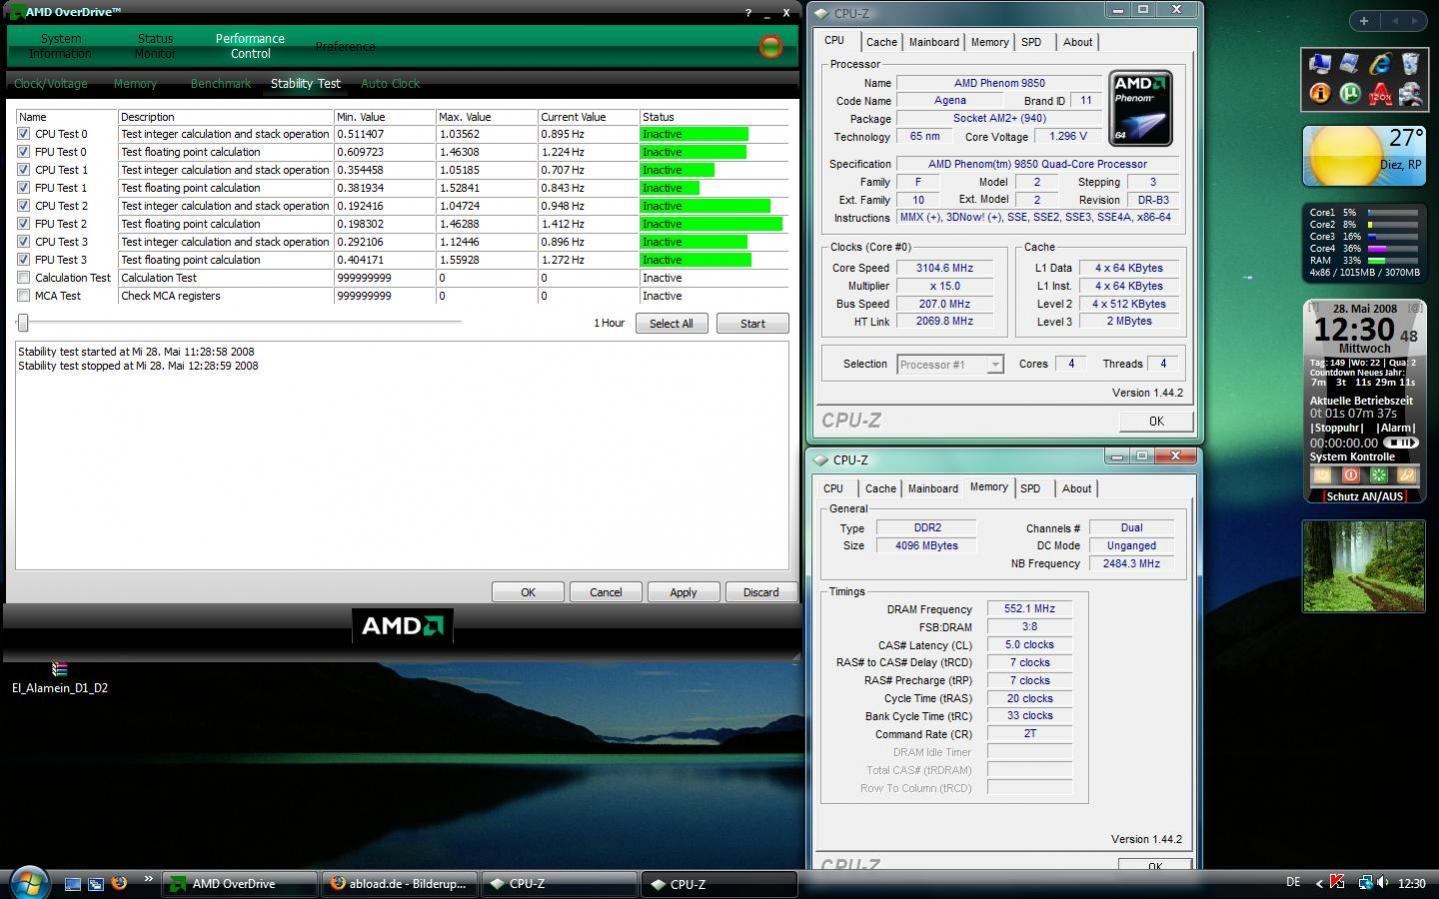Uncheck the CPU Test 1 checkbox
This screenshot has height=899, width=1439.
click(x=23, y=170)
